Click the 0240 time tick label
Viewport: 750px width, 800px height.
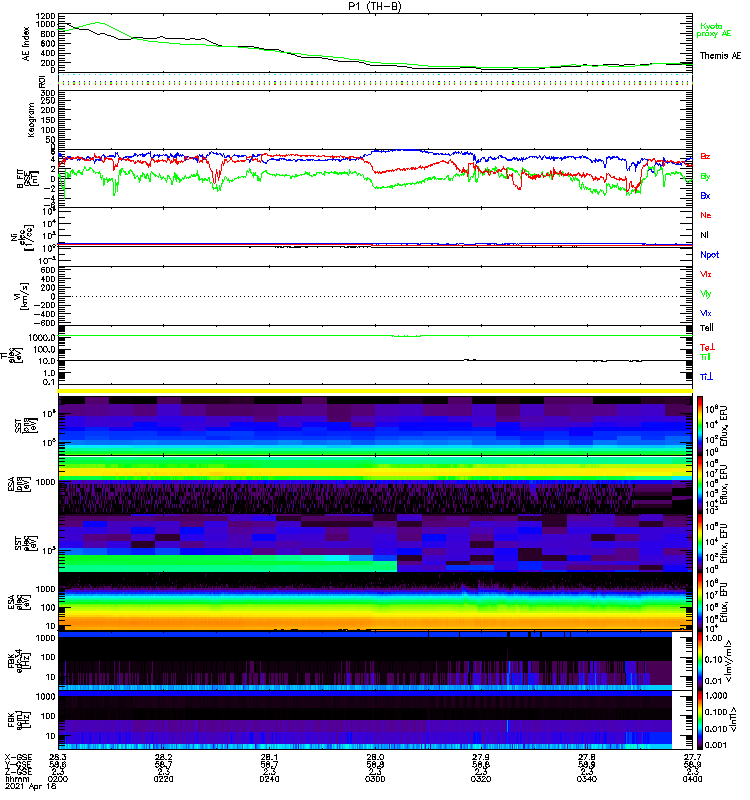tap(269, 779)
